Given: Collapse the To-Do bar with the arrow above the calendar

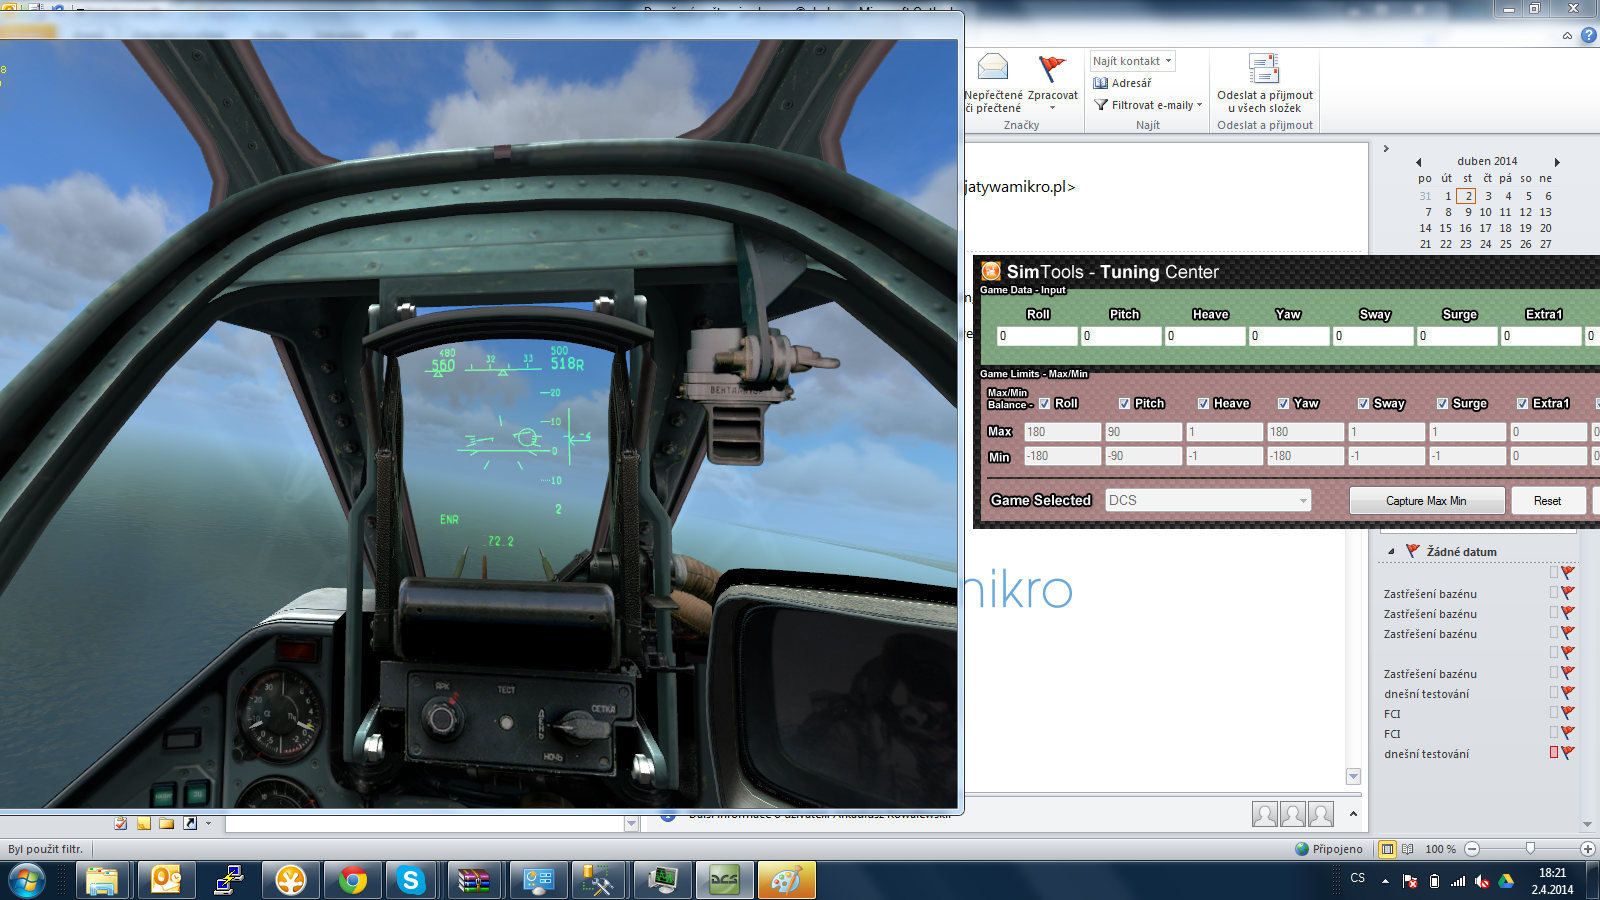Looking at the screenshot, I should click(1386, 149).
